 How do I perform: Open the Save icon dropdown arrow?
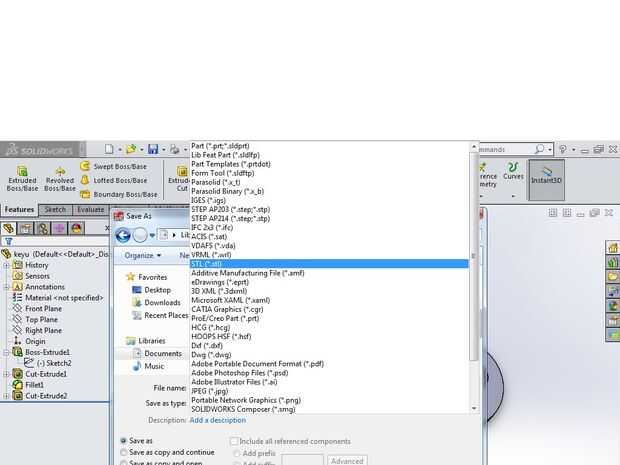pos(164,149)
